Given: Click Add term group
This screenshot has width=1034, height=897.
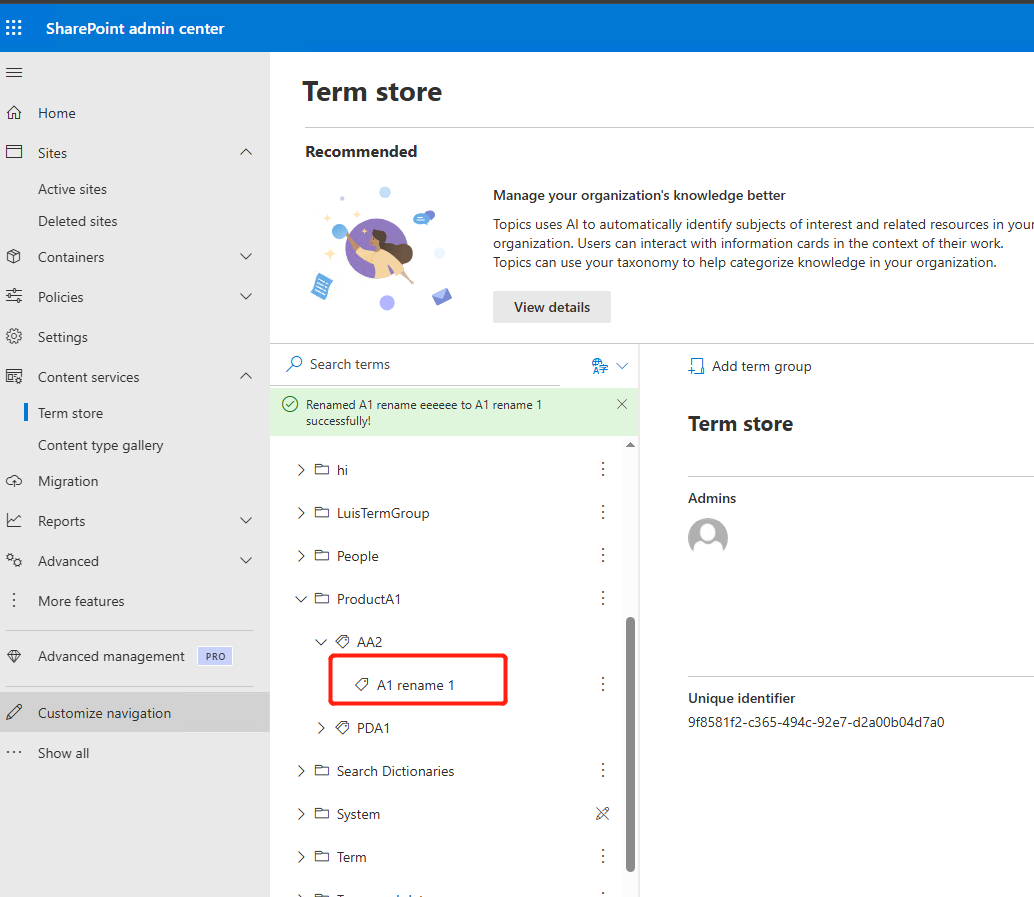Looking at the screenshot, I should tap(750, 366).
